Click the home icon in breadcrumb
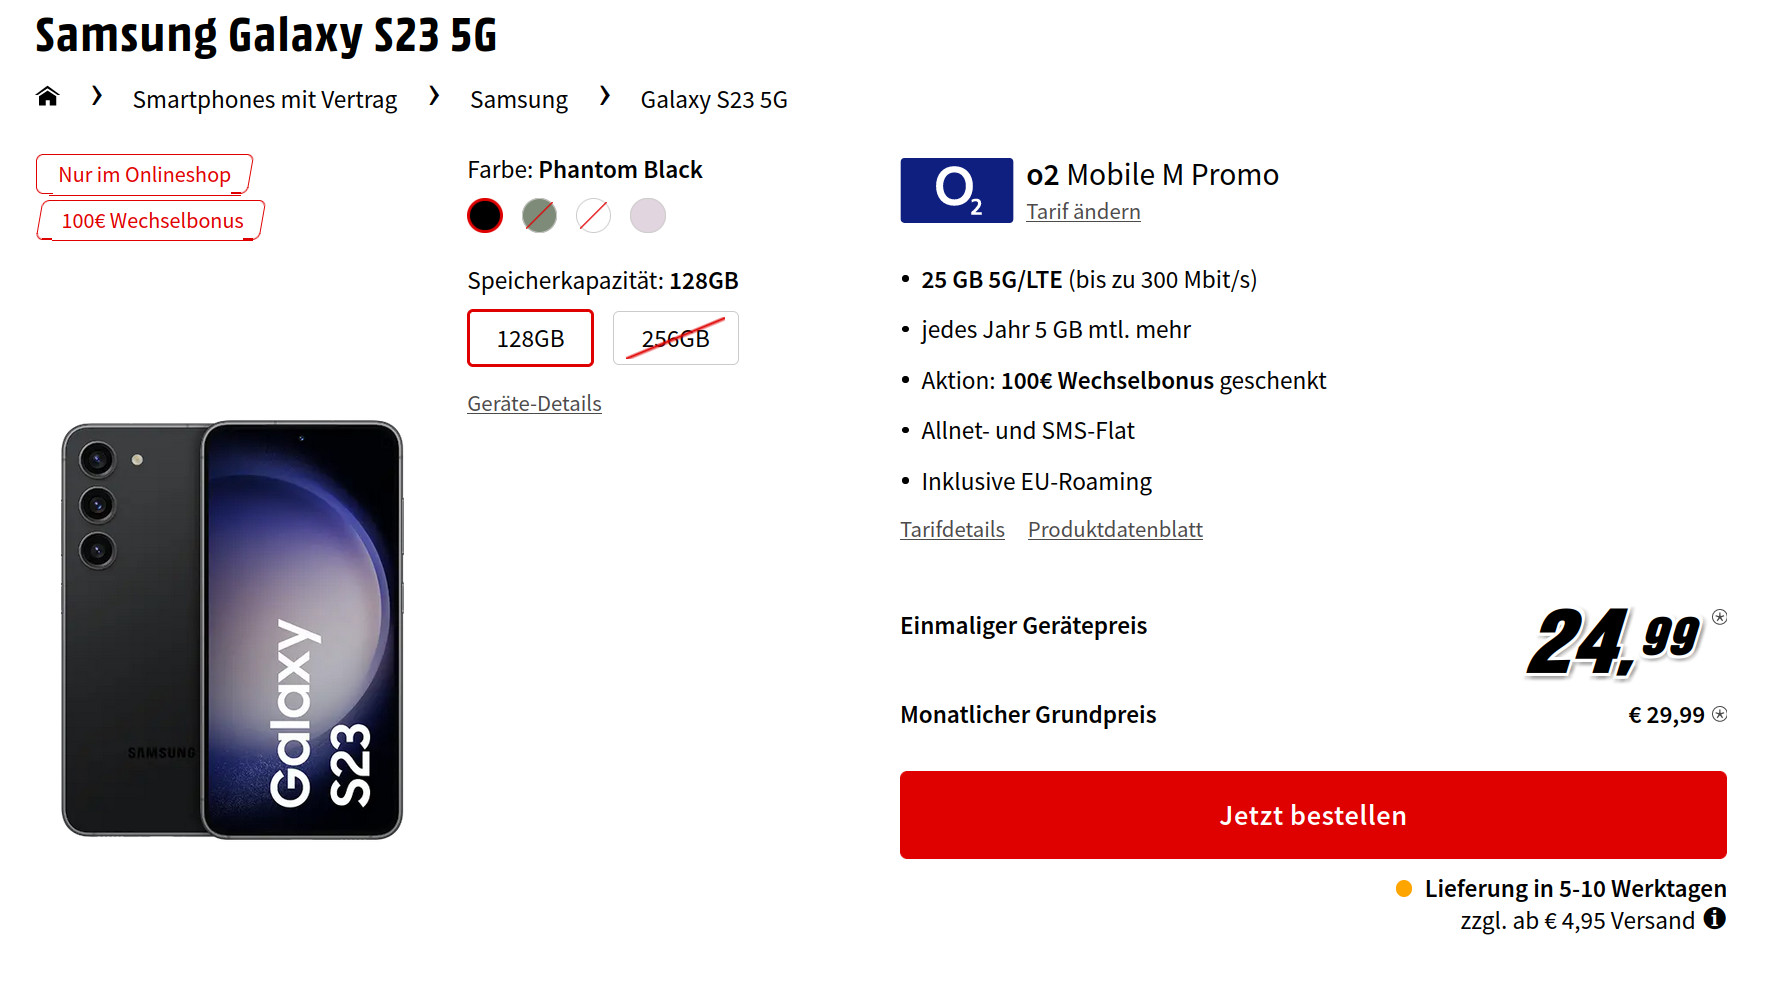 coord(47,97)
